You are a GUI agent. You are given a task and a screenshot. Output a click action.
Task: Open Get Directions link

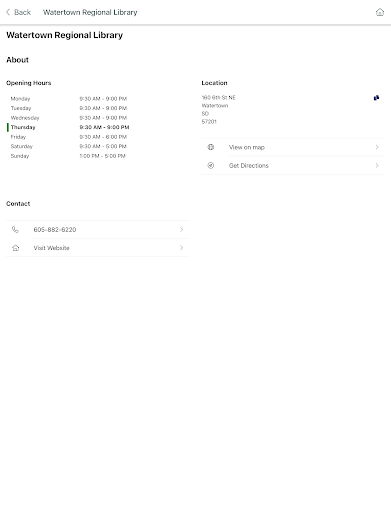[293, 165]
